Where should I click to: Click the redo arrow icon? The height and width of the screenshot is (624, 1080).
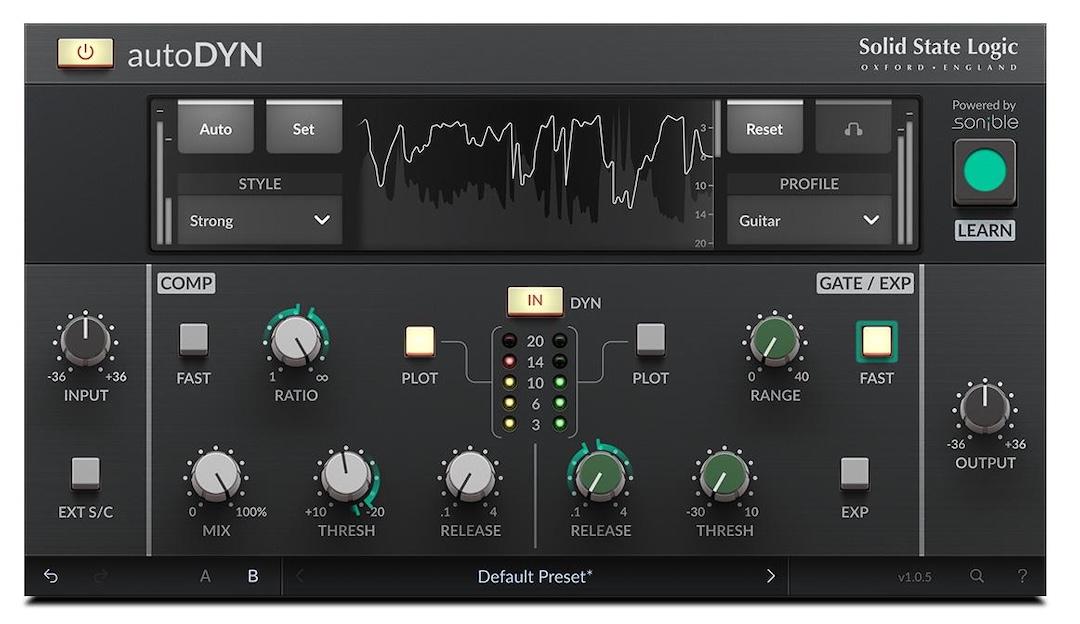[100, 576]
